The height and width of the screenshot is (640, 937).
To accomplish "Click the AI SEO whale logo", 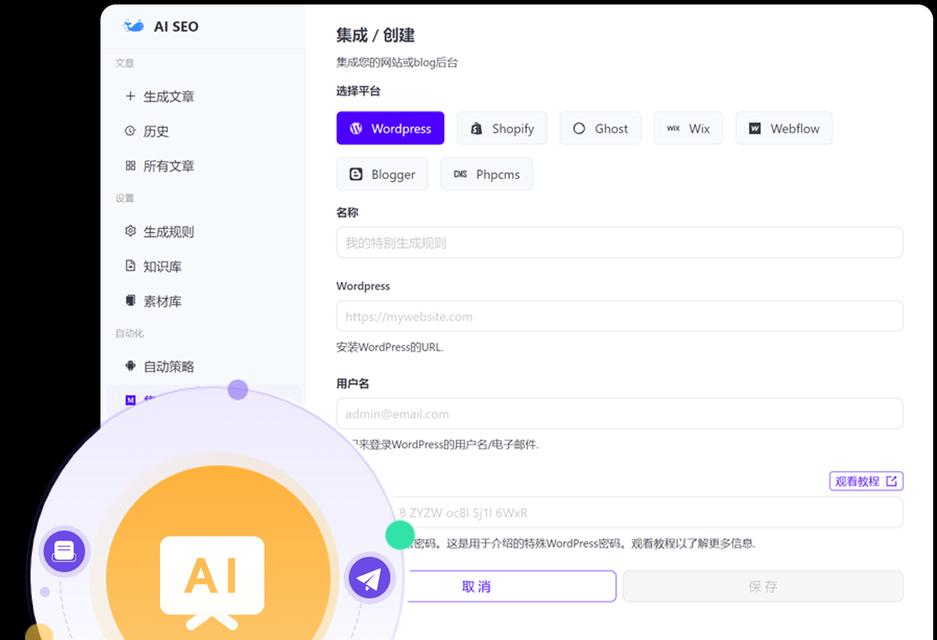I will coord(133,26).
